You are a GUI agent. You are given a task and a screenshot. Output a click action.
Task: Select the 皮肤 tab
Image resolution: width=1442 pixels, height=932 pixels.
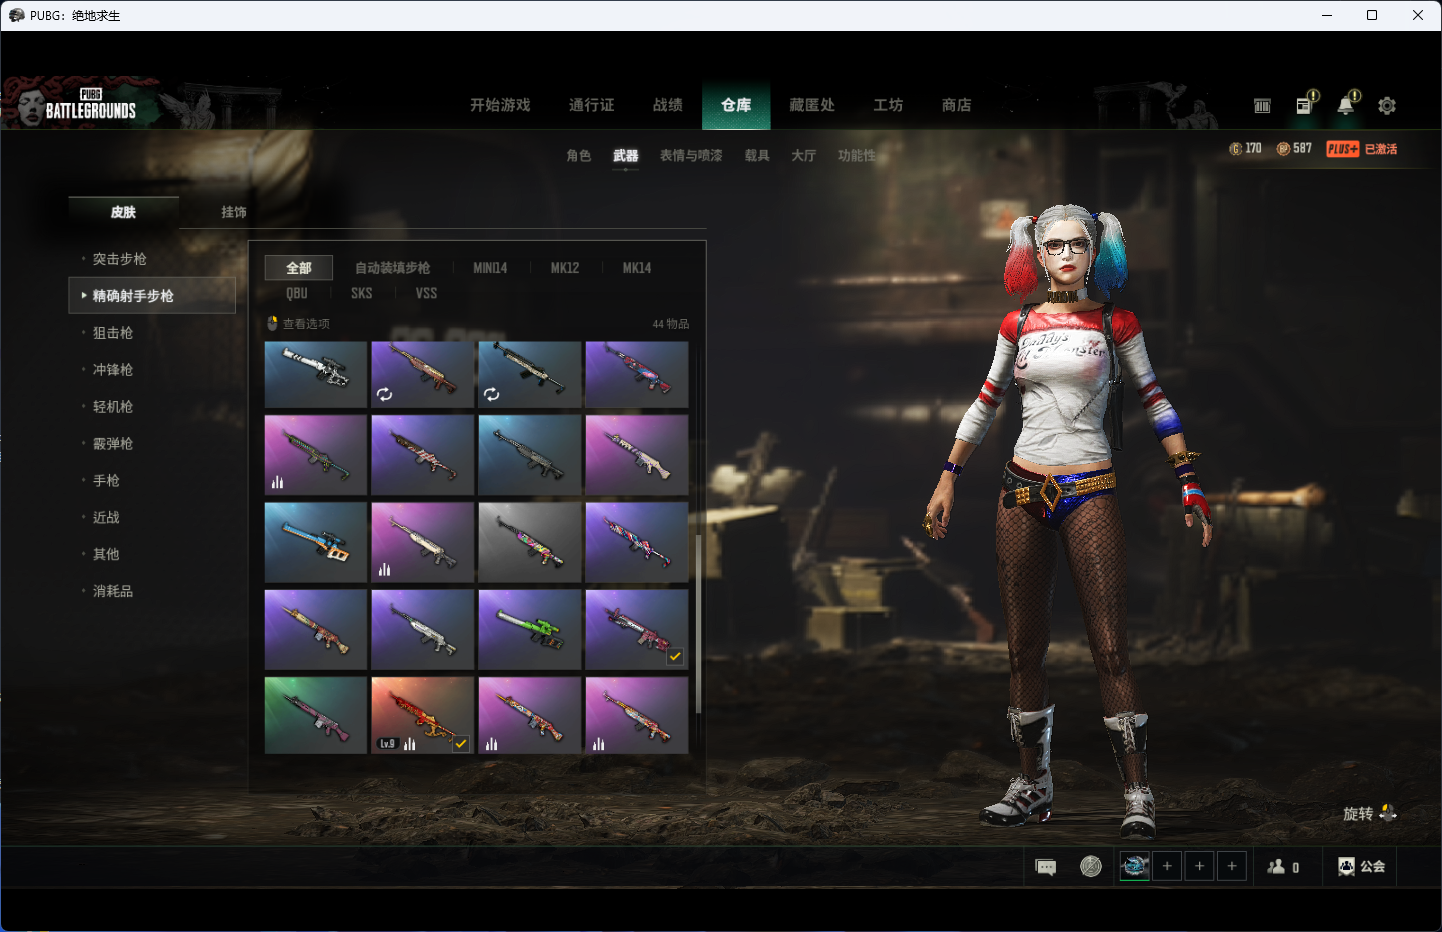coord(124,212)
